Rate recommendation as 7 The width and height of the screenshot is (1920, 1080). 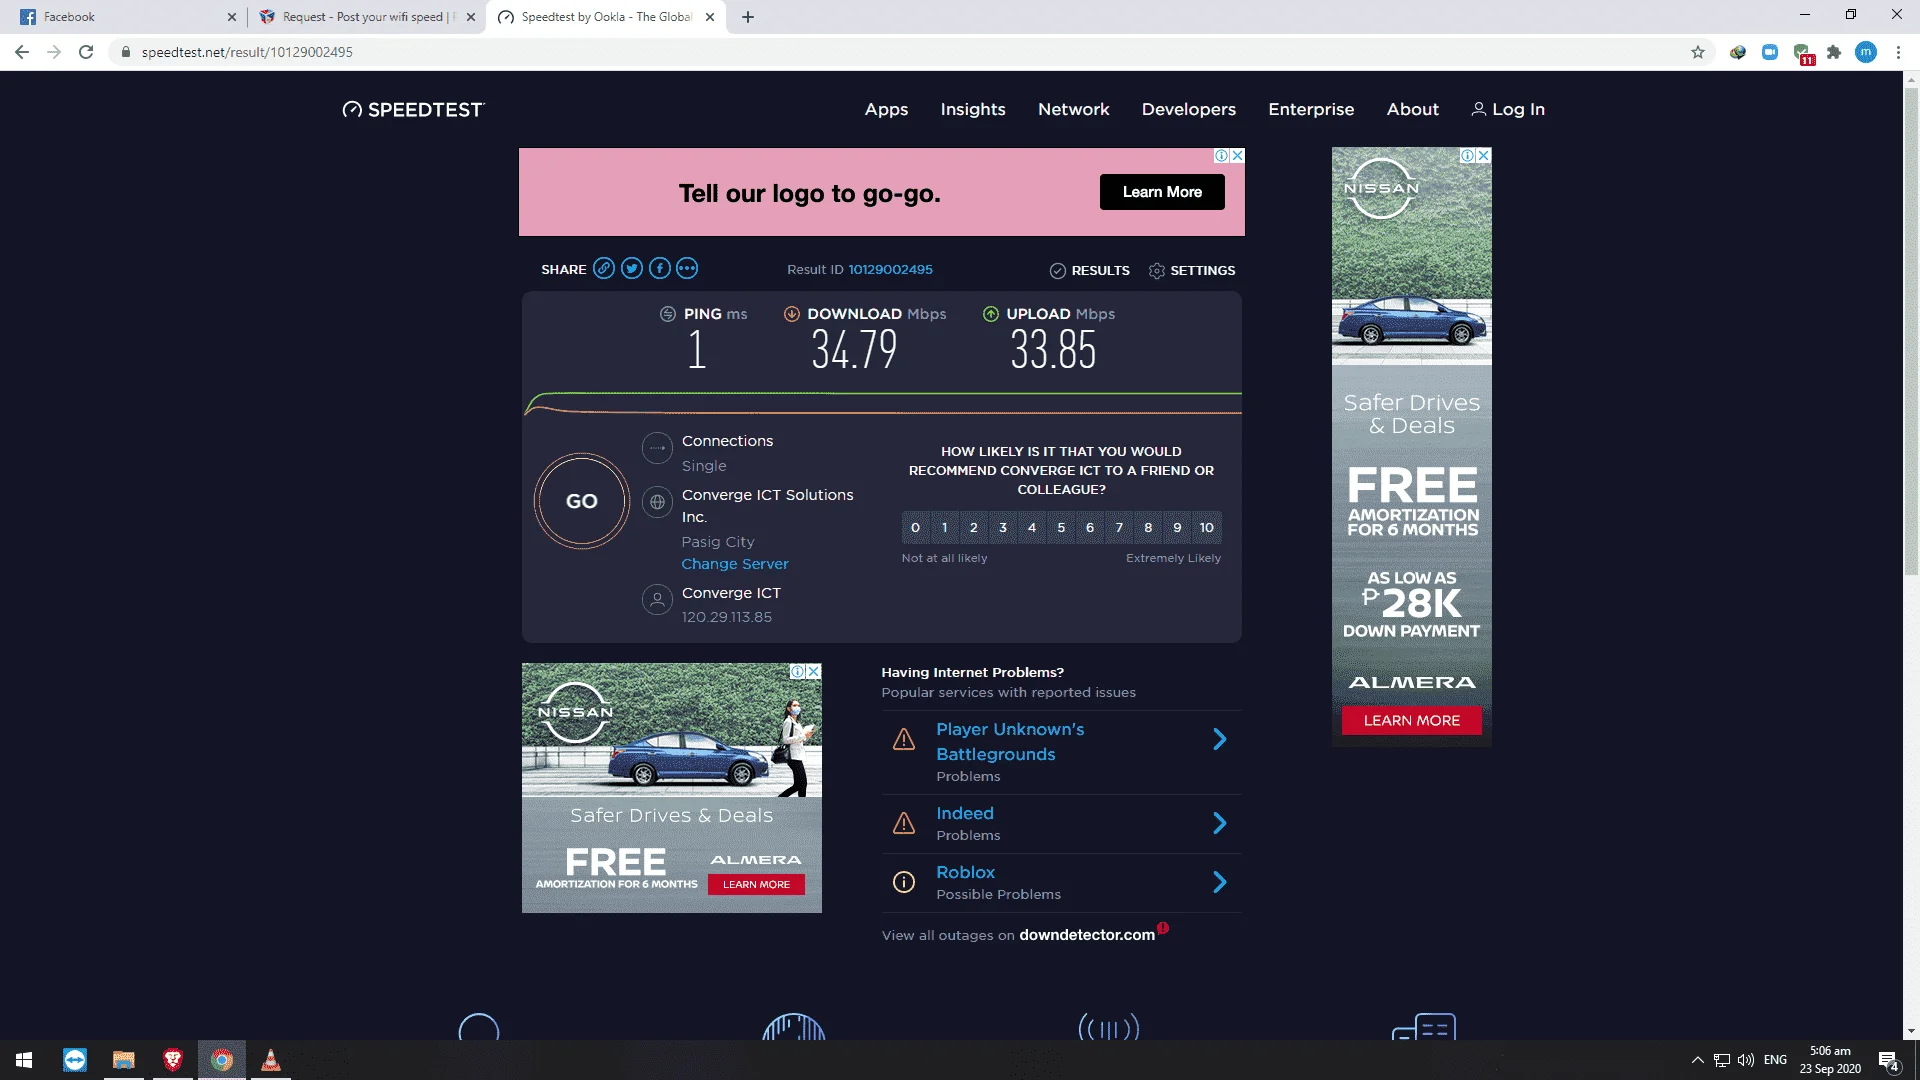tap(1119, 528)
